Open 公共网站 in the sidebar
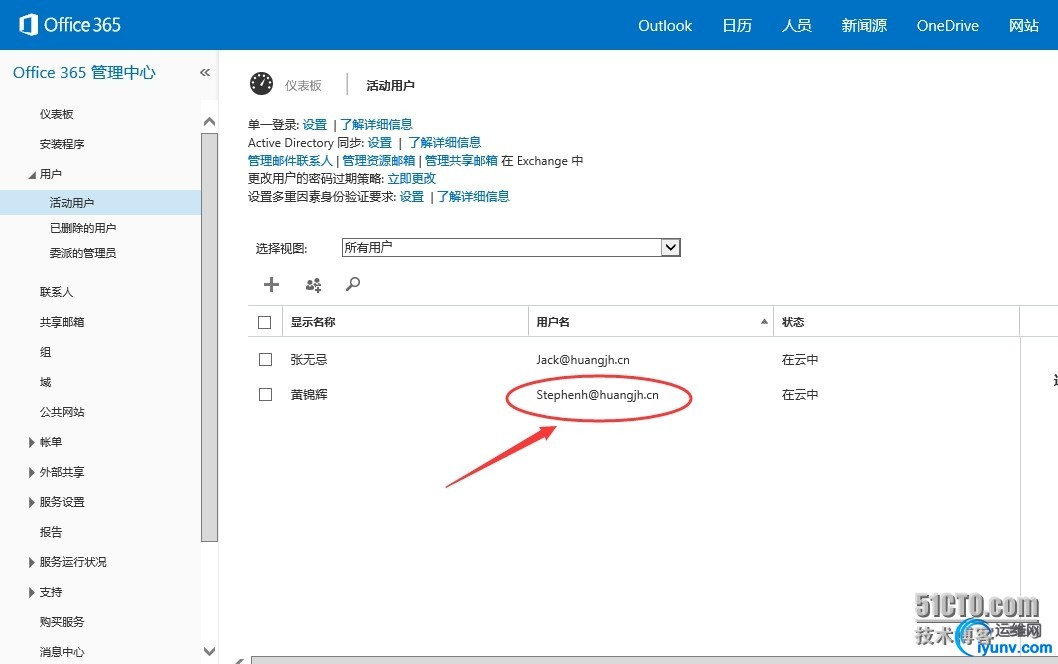 click(62, 412)
